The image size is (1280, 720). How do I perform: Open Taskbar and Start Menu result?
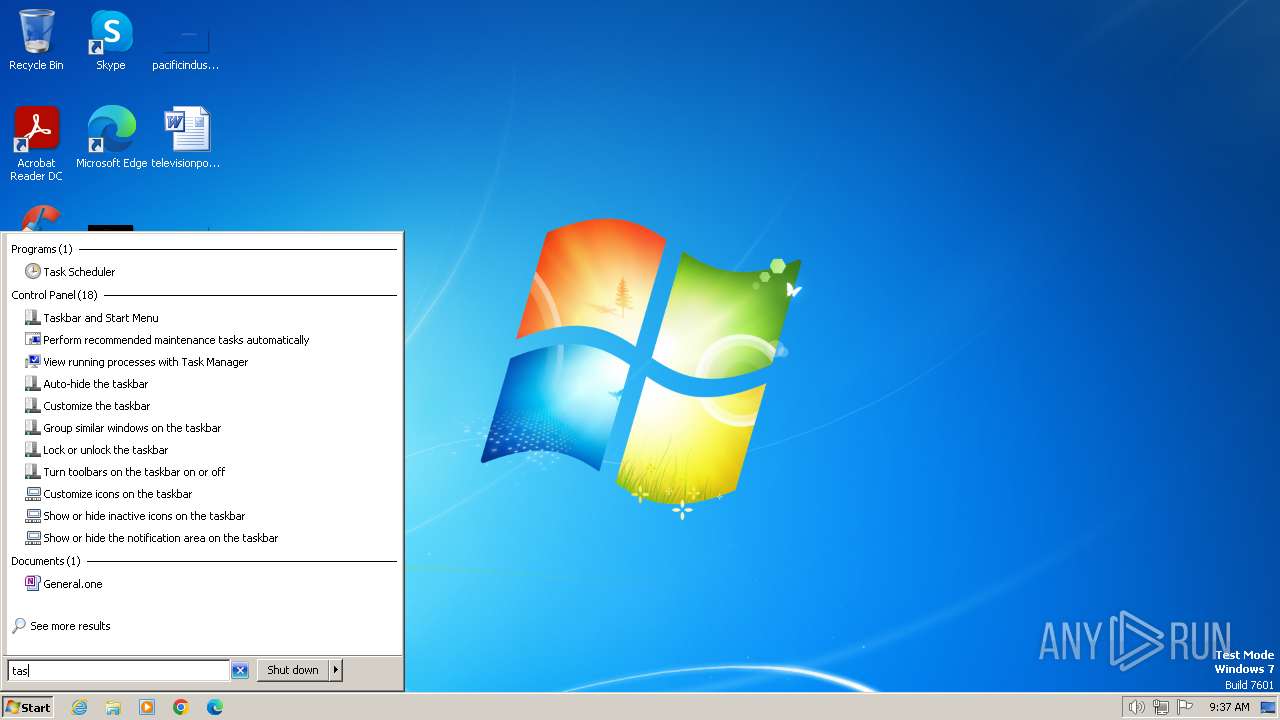tap(100, 318)
